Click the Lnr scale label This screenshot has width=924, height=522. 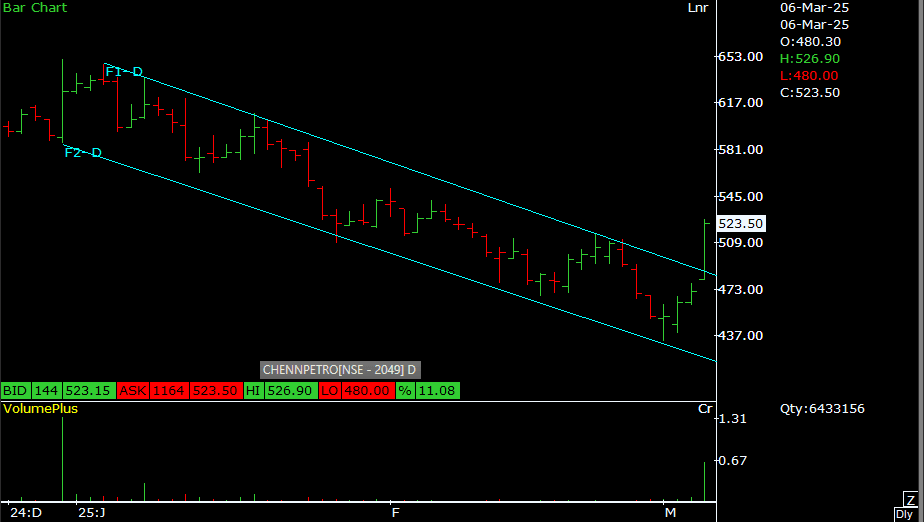coord(698,8)
